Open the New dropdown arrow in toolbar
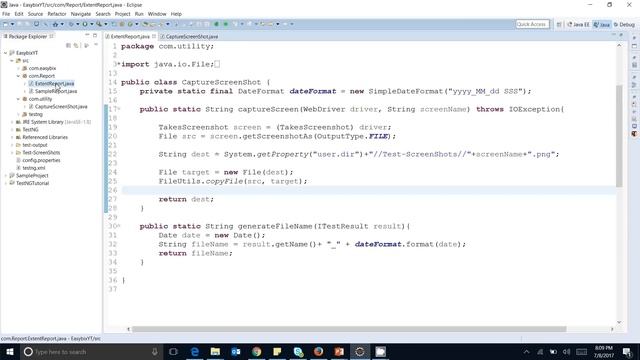Viewport: 640px width, 360px height. [12, 24]
